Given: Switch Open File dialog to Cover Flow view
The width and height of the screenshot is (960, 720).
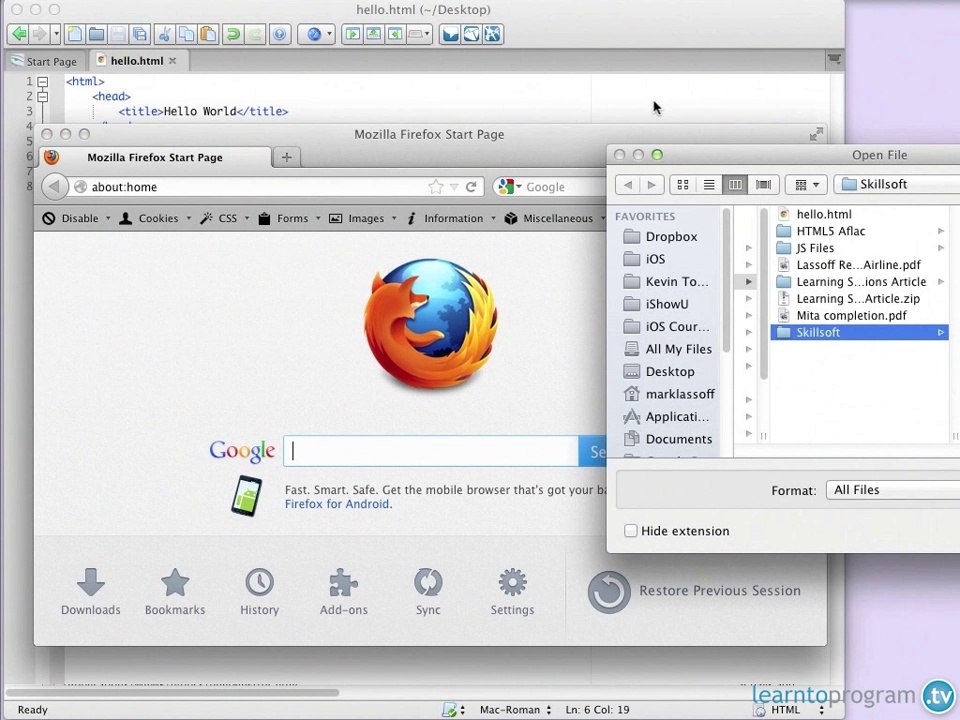Looking at the screenshot, I should 763,184.
